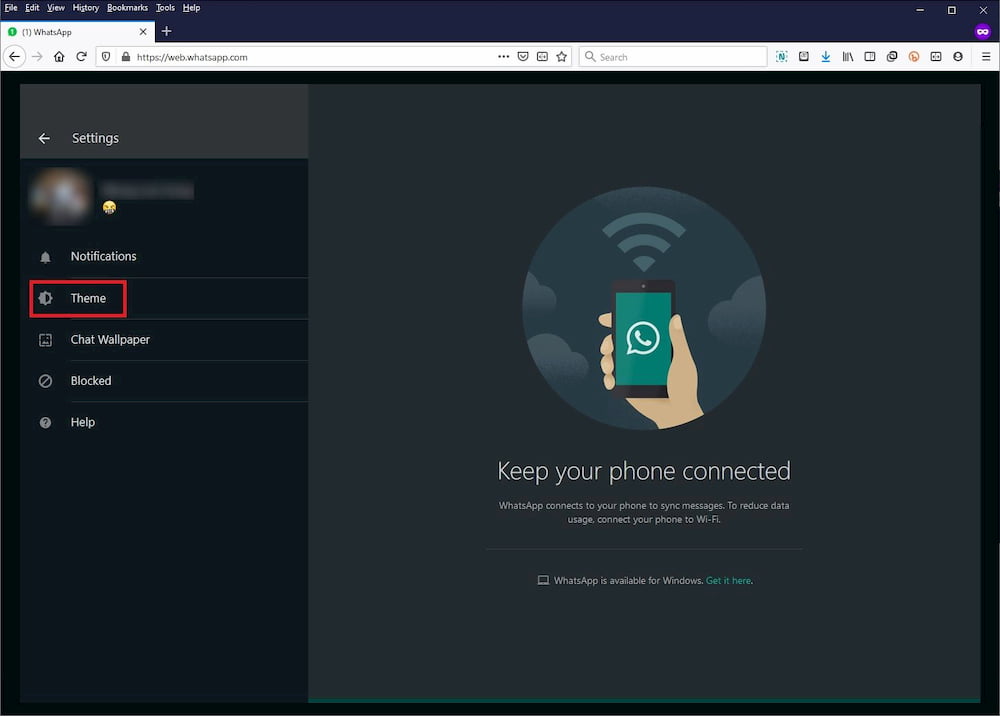The image size is (1000, 716).
Task: Click the Help question mark icon
Action: [45, 423]
